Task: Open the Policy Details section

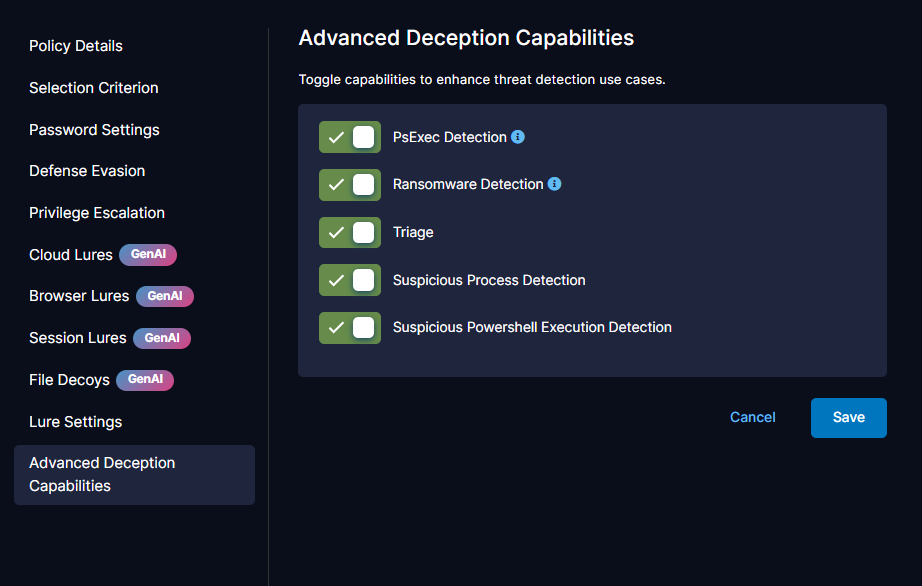Action: click(x=76, y=46)
